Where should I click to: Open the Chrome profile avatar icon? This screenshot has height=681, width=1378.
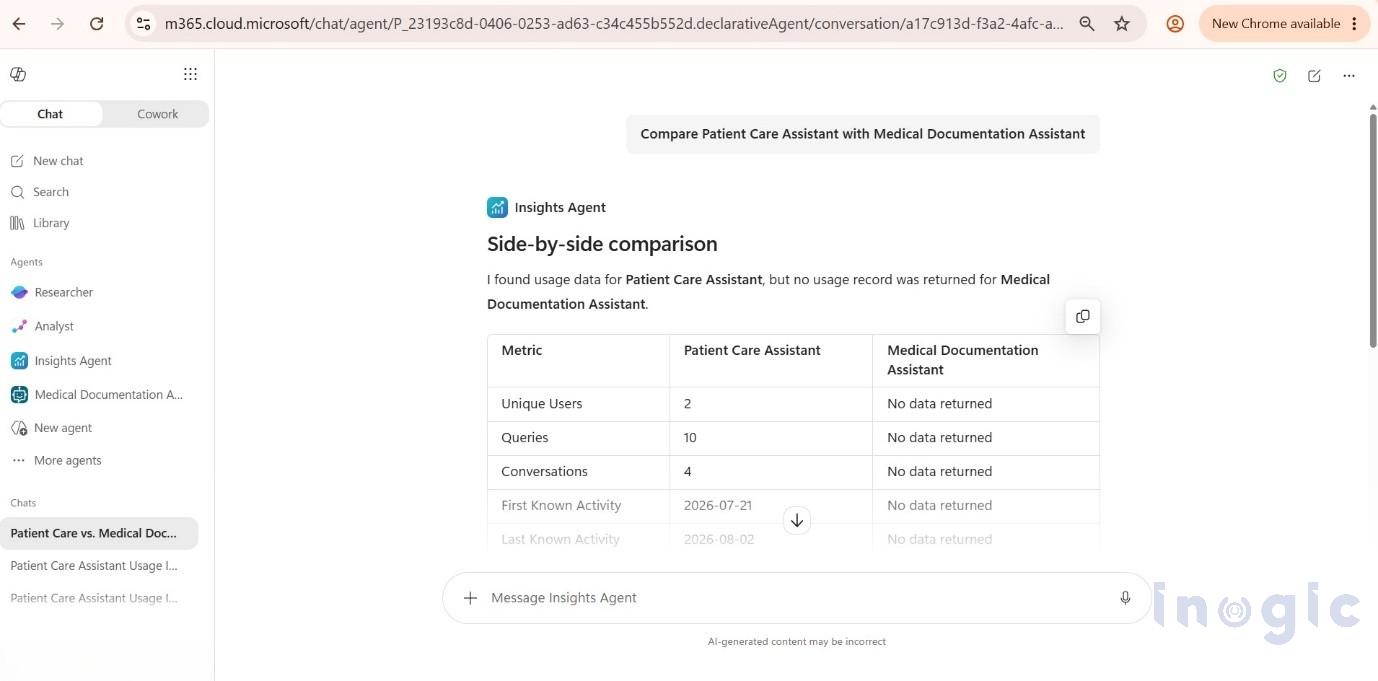[1175, 23]
